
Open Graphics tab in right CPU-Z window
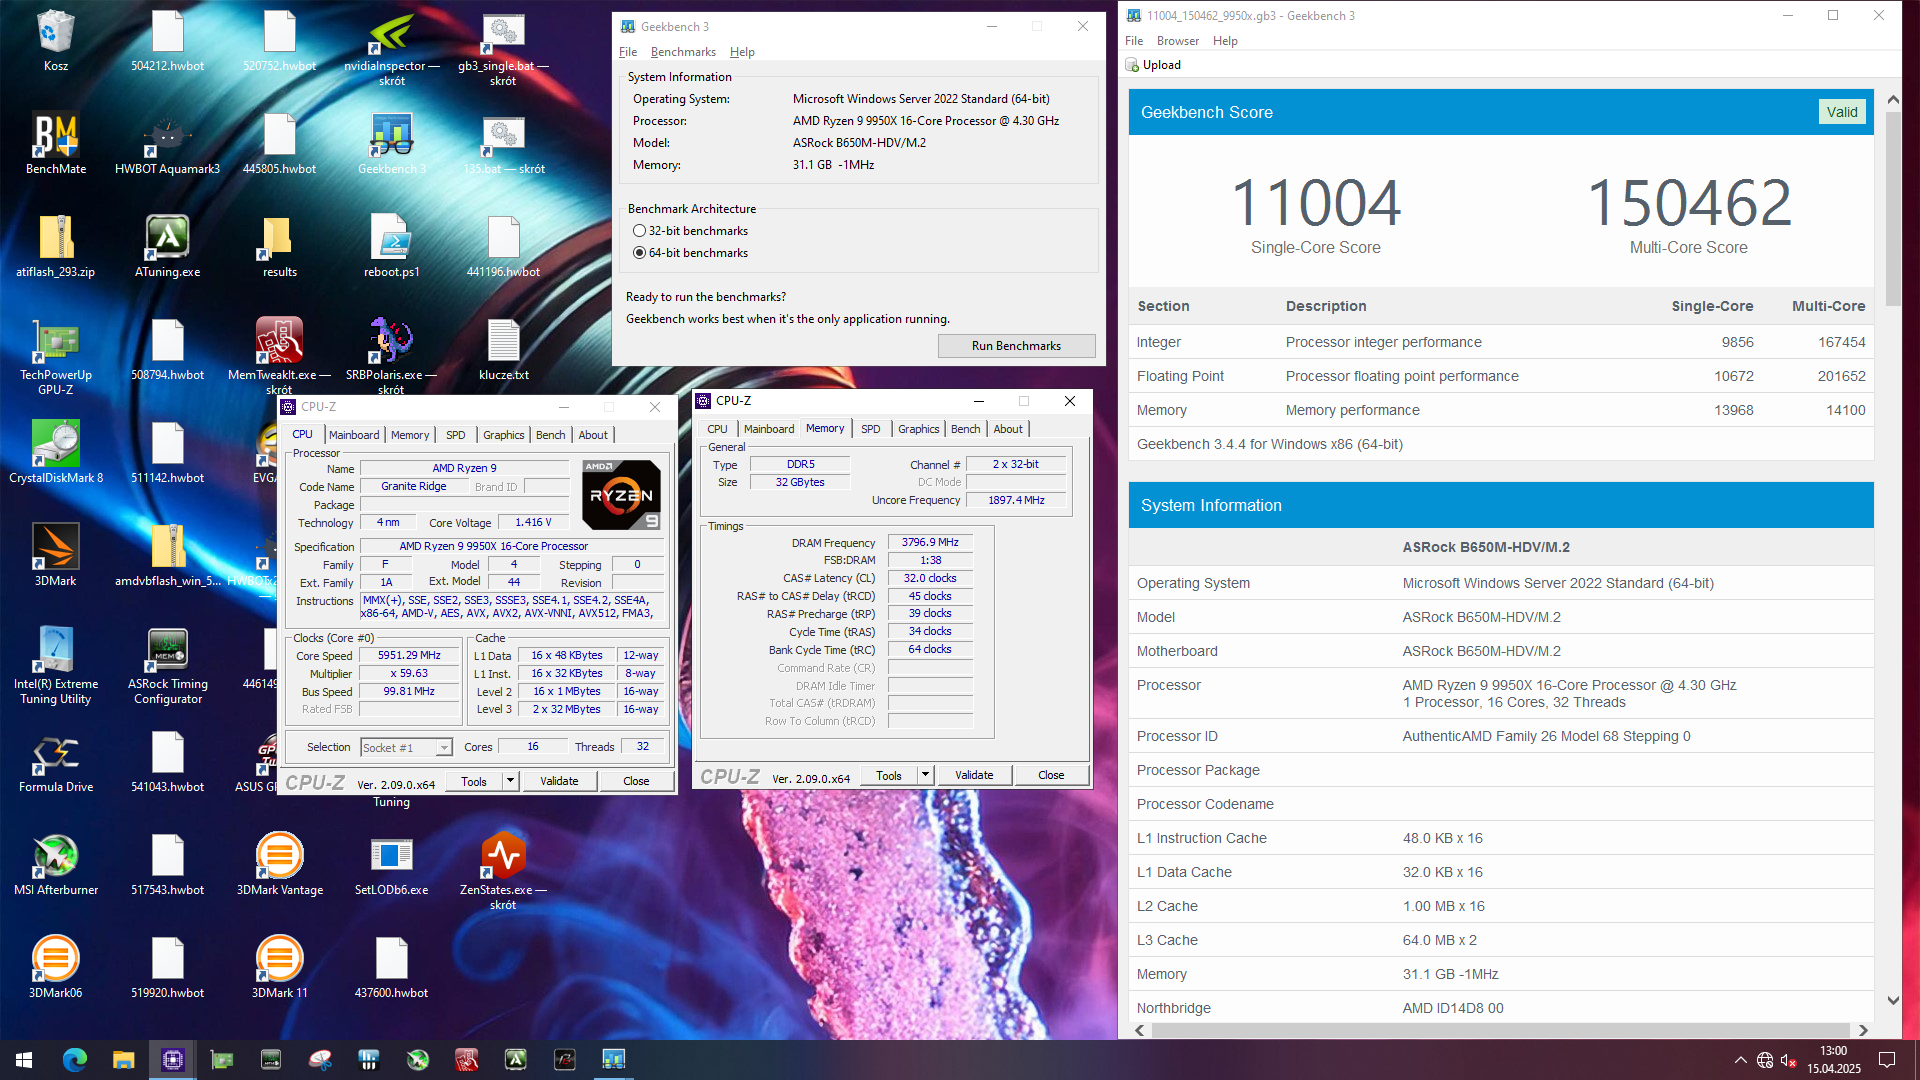[918, 429]
